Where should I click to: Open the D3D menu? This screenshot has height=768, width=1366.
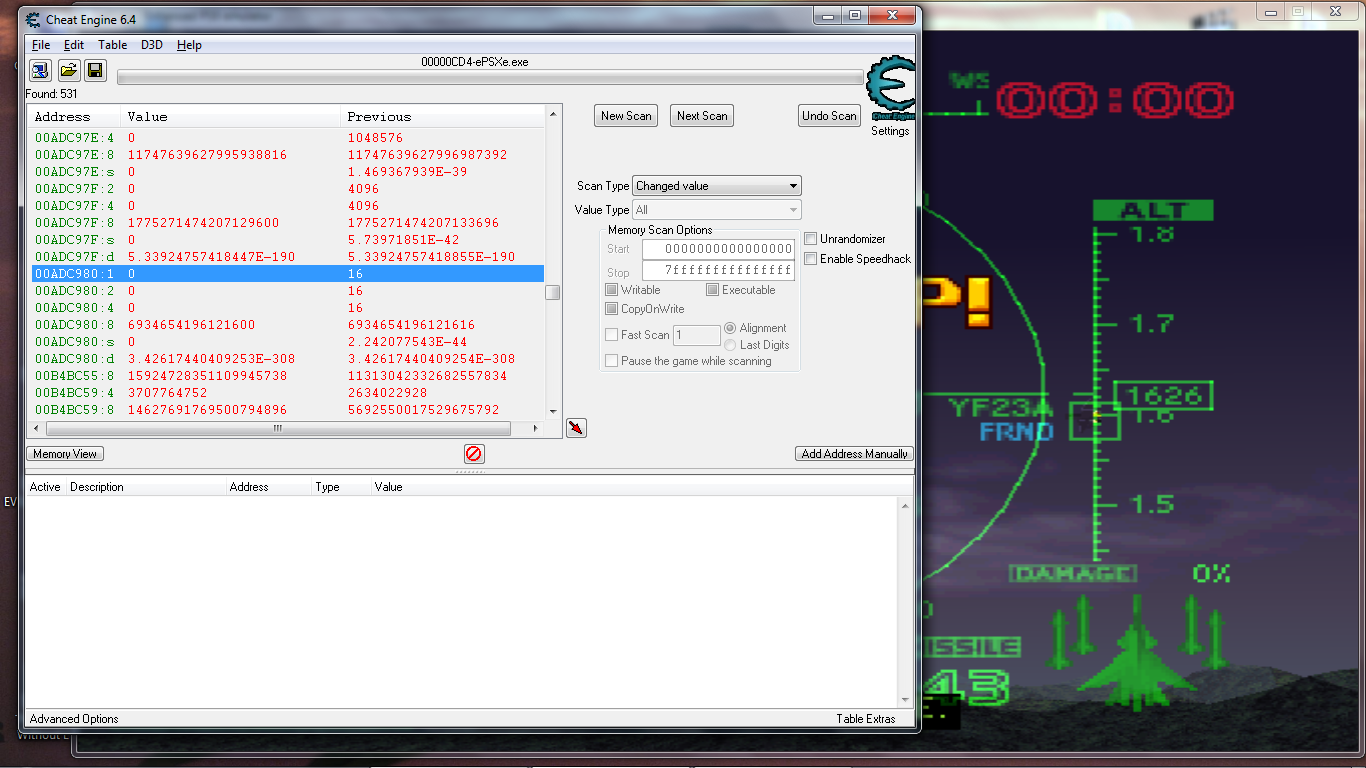(152, 45)
